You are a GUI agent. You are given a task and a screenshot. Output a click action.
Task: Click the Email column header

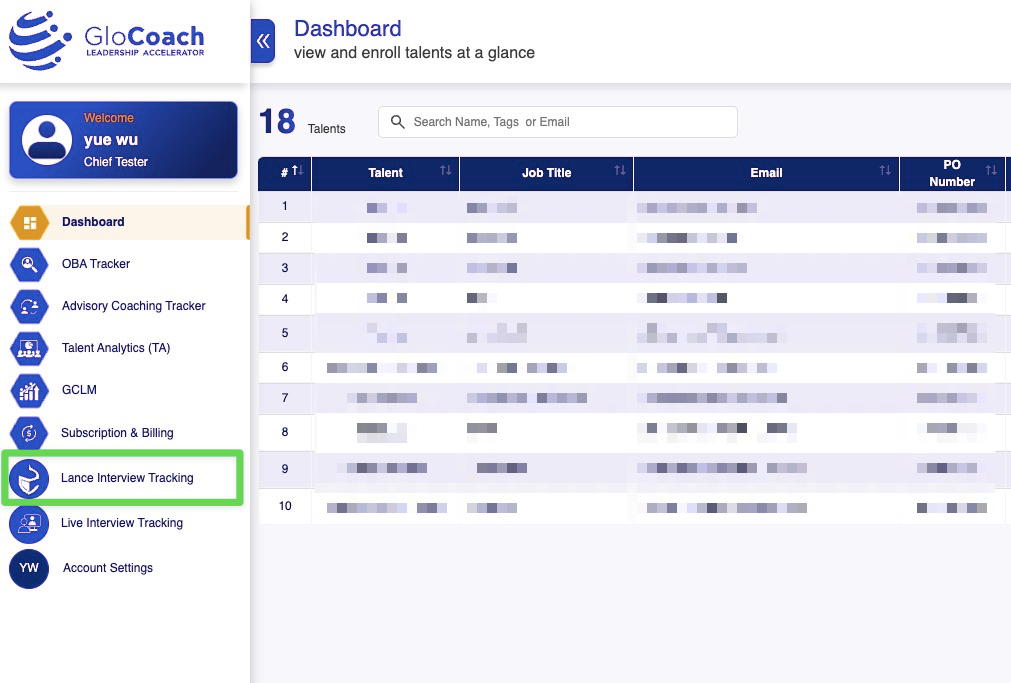coord(766,173)
